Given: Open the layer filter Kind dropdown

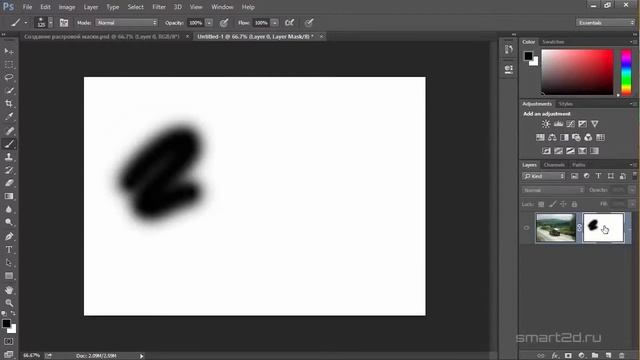Looking at the screenshot, I should (x=543, y=176).
